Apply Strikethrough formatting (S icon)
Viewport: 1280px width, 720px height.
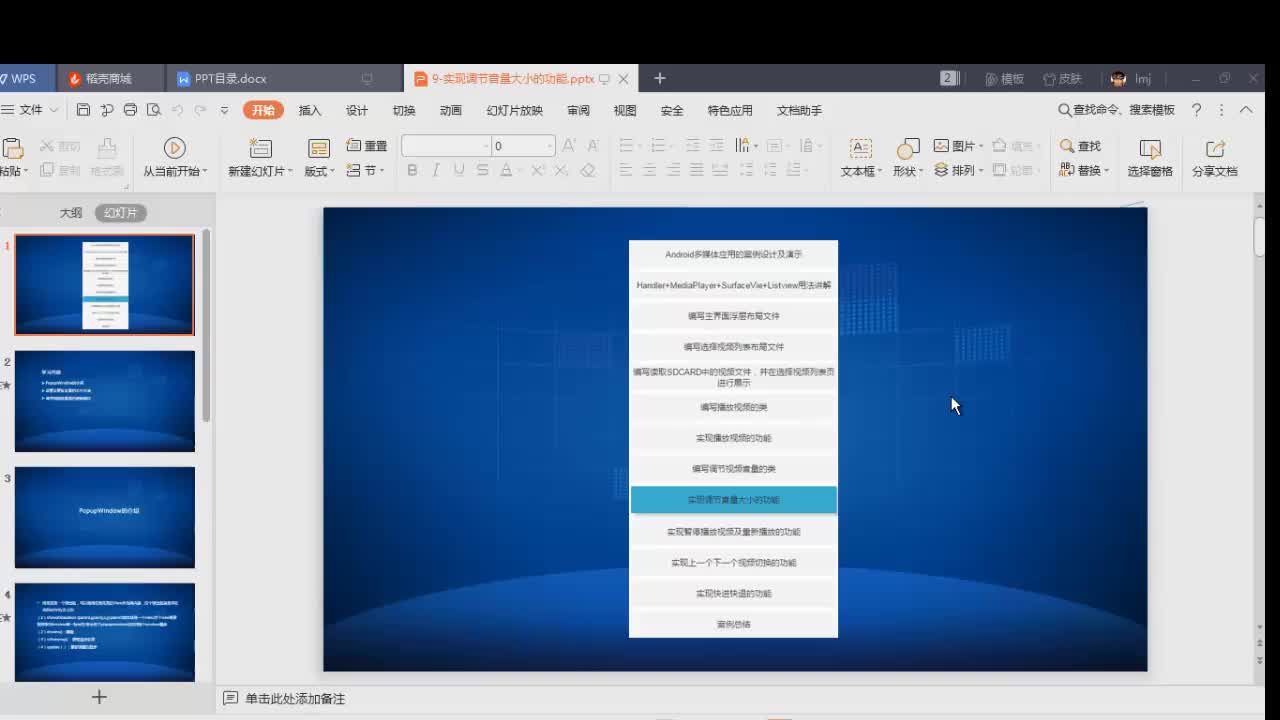click(x=482, y=171)
